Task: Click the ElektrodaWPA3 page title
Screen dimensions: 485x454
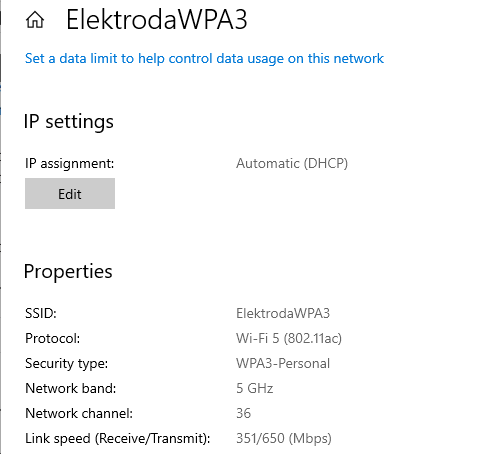Action: 157,20
